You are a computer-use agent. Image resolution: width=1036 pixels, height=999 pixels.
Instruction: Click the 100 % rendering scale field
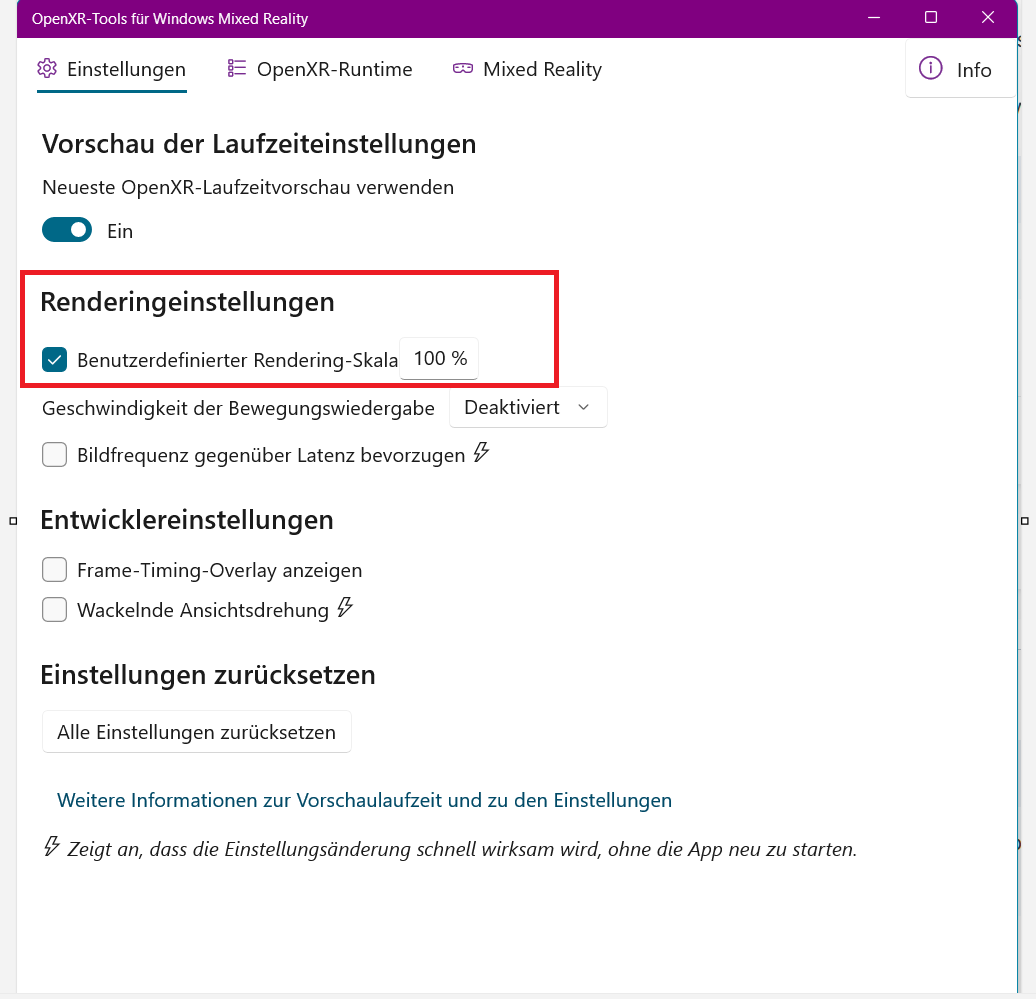point(439,358)
